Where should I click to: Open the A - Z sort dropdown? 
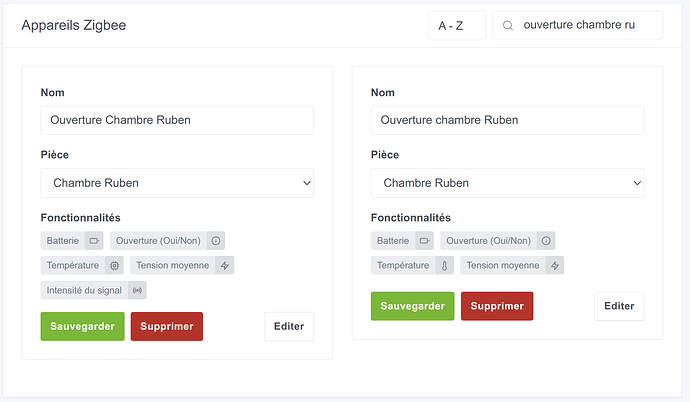[456, 26]
